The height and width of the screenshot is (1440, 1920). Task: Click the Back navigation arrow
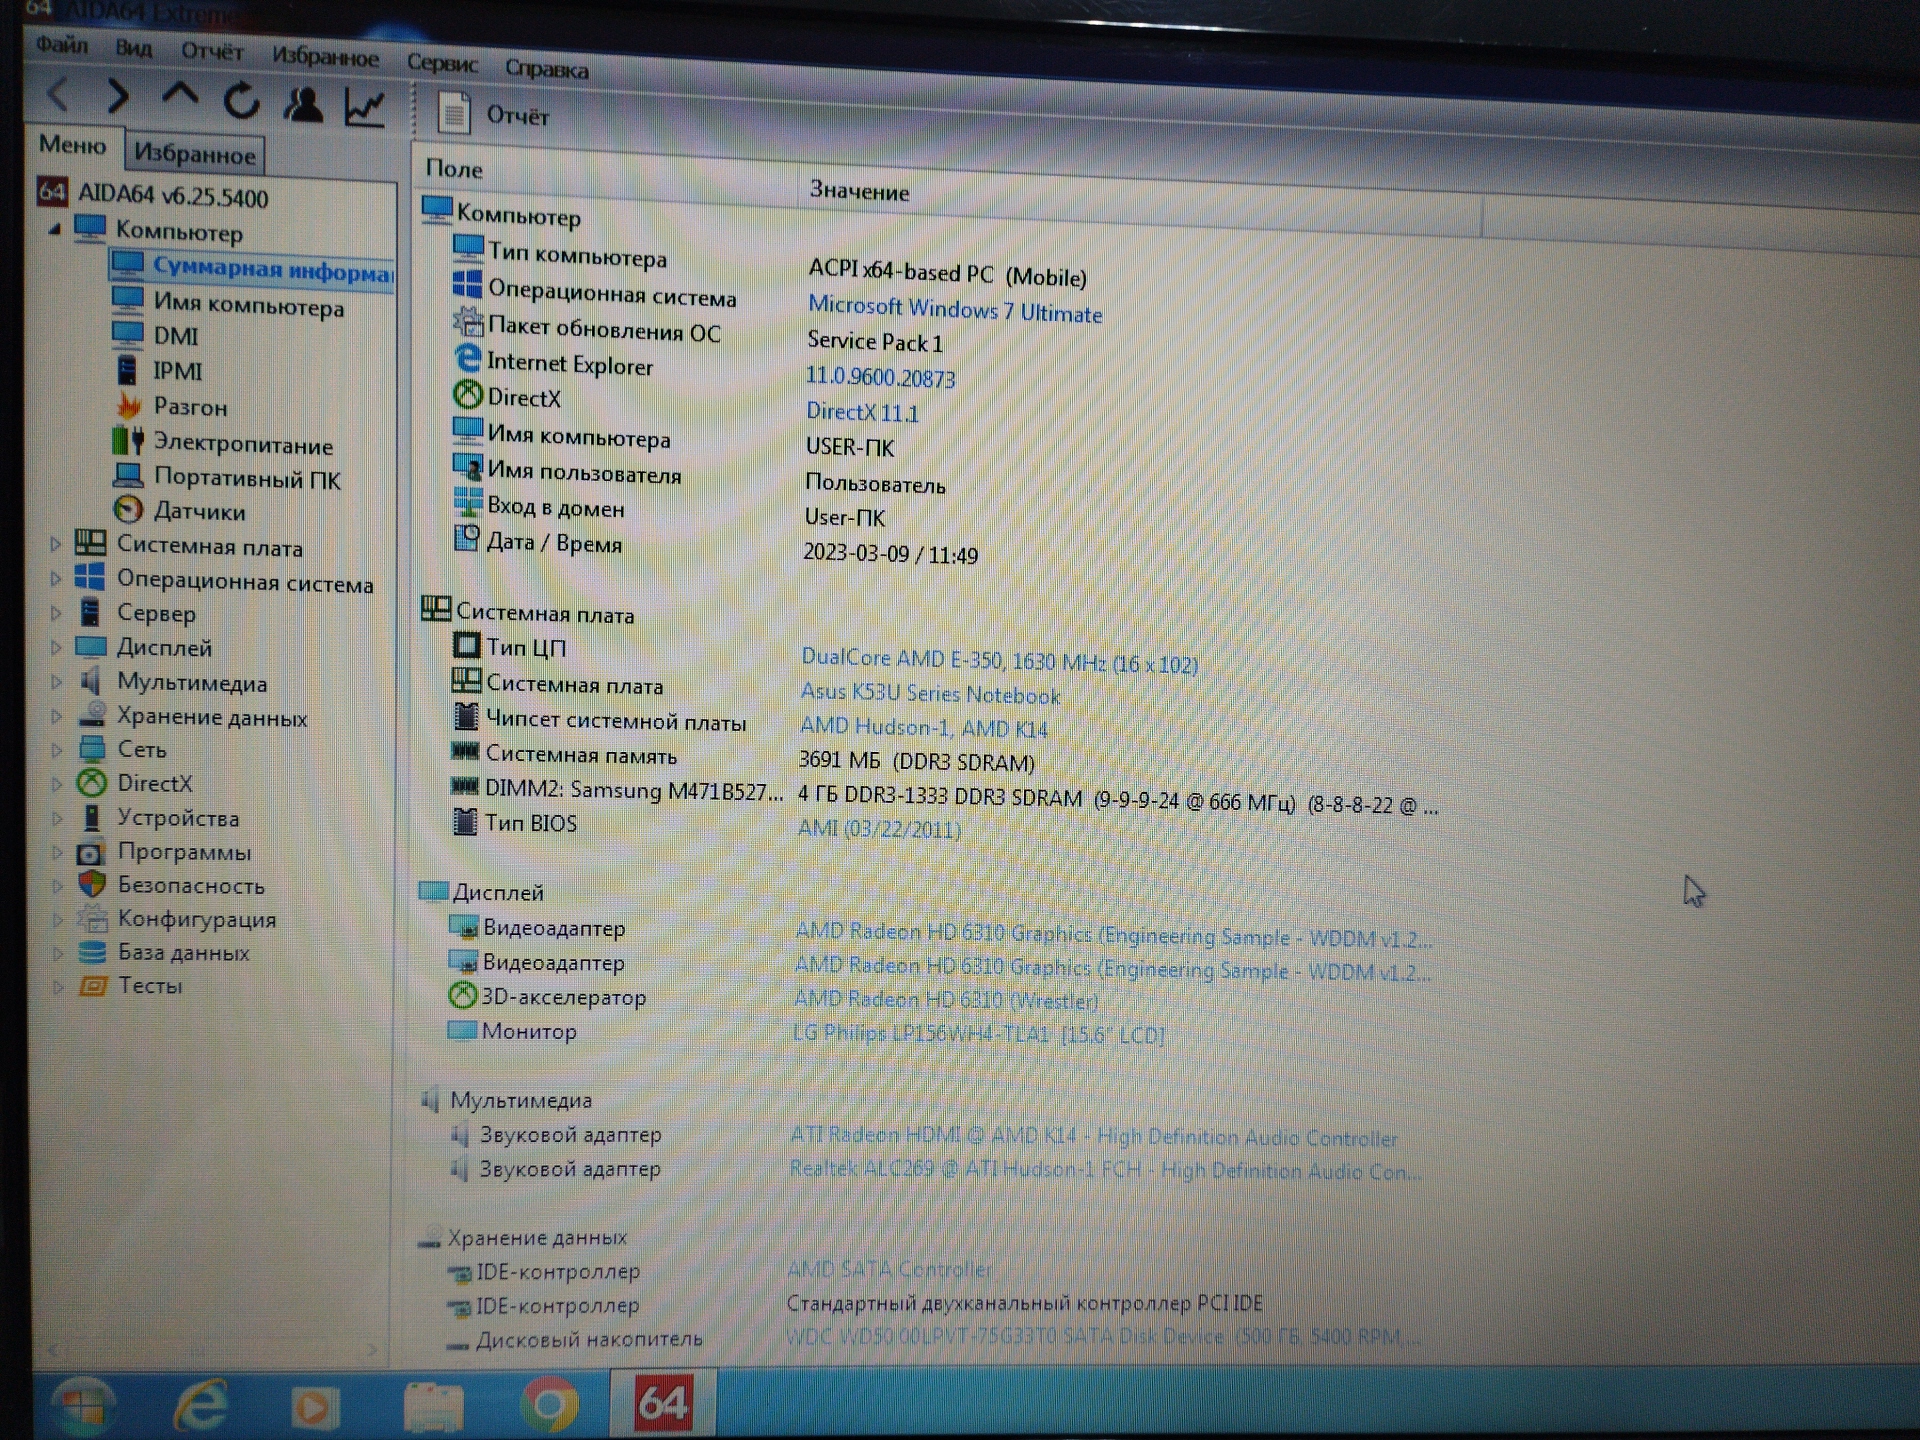(59, 95)
